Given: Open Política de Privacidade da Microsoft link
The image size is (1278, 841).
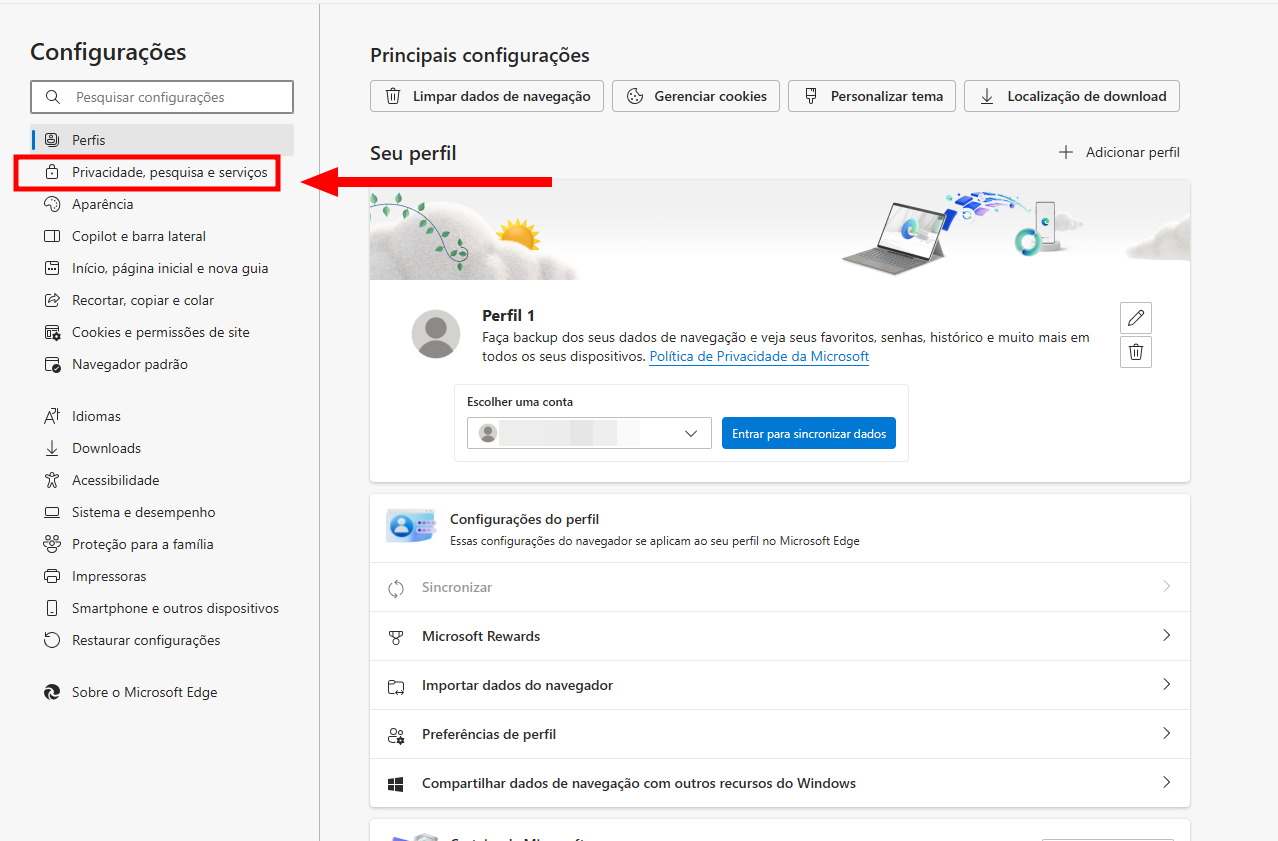Looking at the screenshot, I should [758, 356].
